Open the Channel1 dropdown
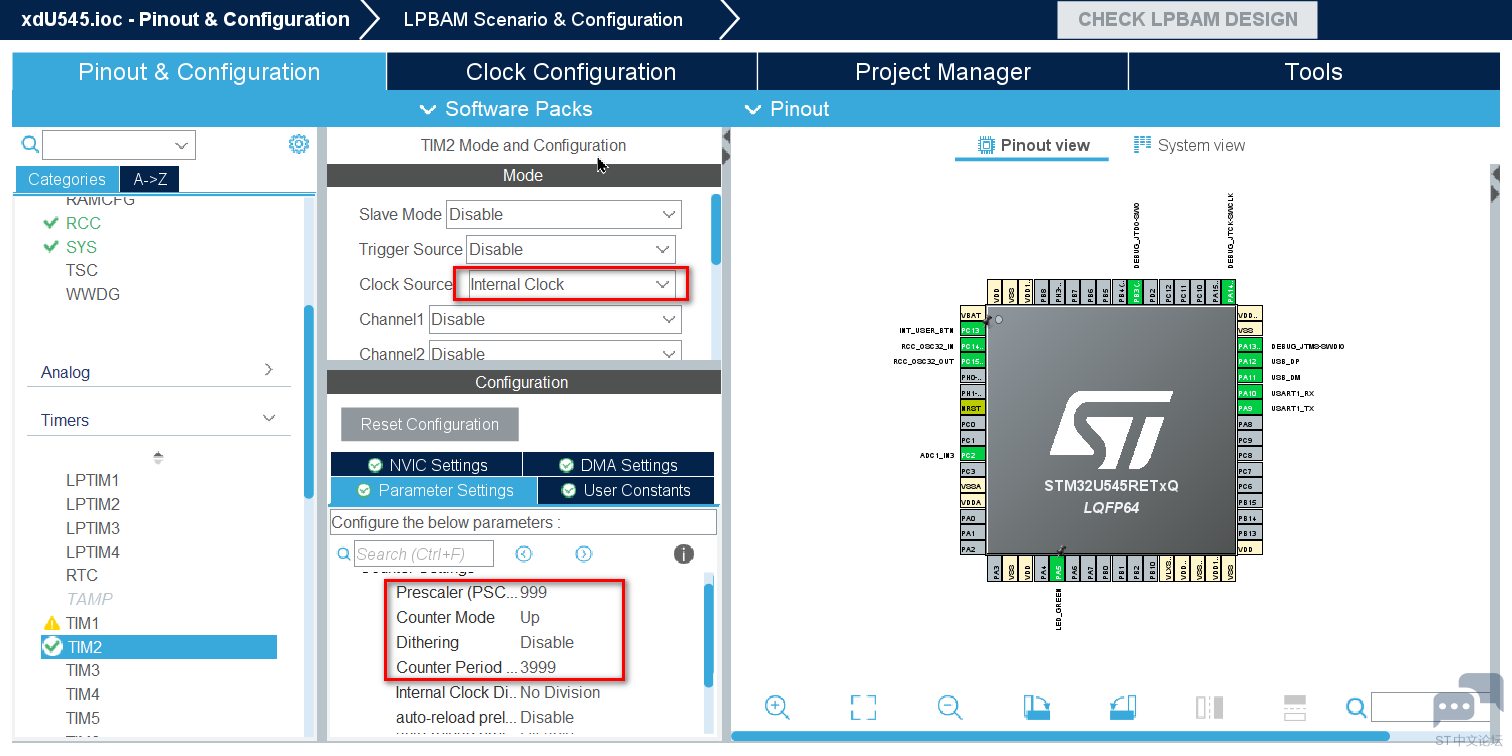The width and height of the screenshot is (1512, 756). pyautogui.click(x=555, y=319)
